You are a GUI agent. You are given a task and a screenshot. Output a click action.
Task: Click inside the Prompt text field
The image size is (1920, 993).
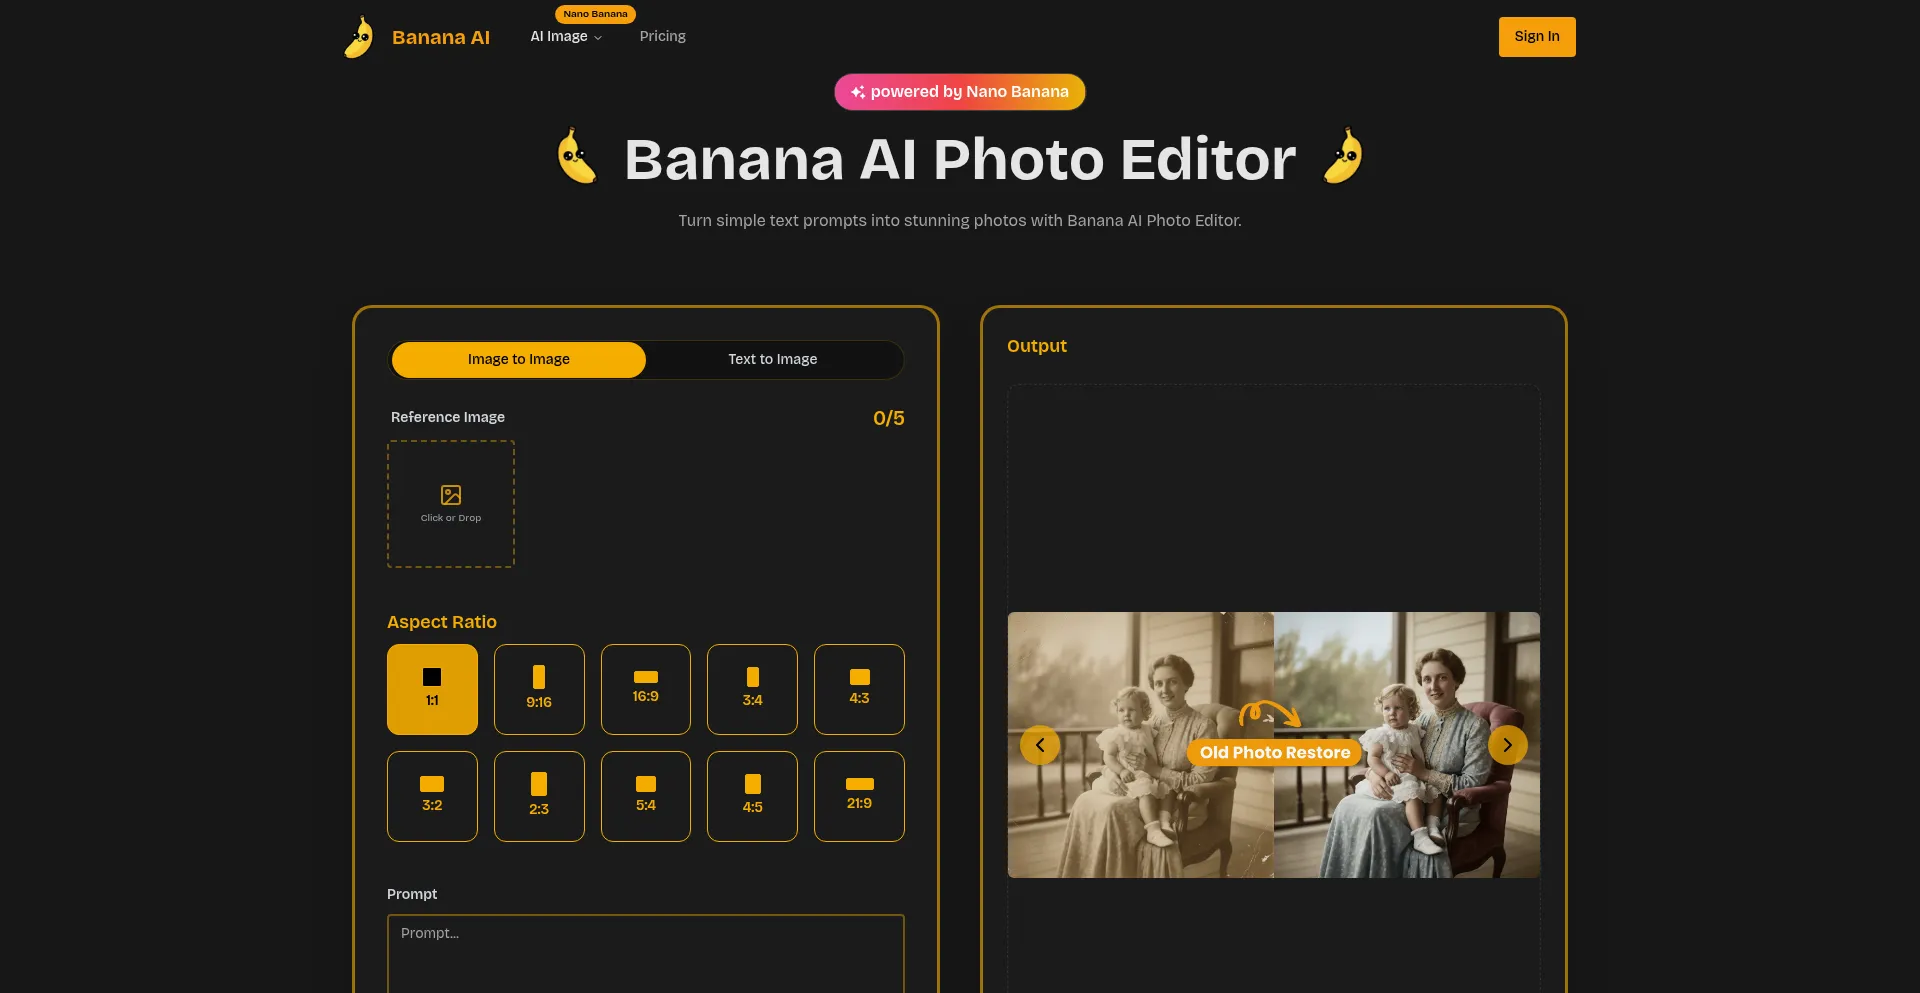click(x=645, y=955)
